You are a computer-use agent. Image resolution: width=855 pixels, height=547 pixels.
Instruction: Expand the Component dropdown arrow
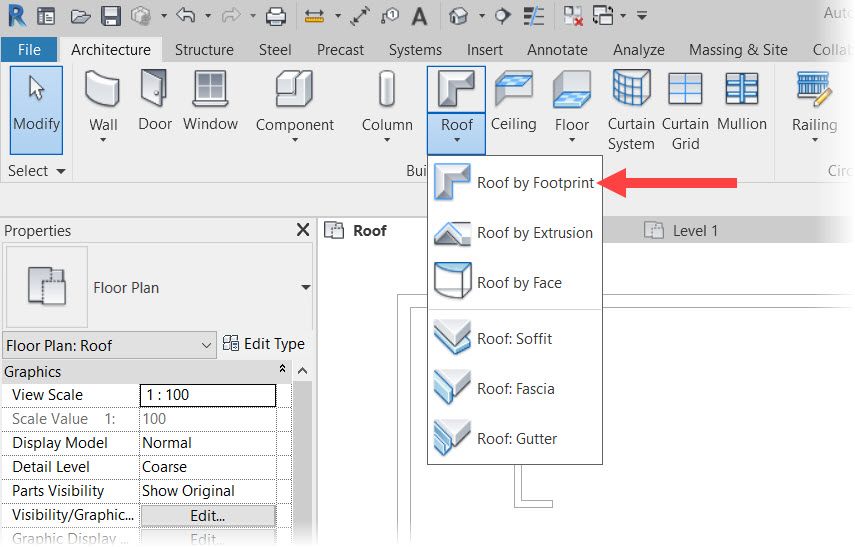click(294, 140)
